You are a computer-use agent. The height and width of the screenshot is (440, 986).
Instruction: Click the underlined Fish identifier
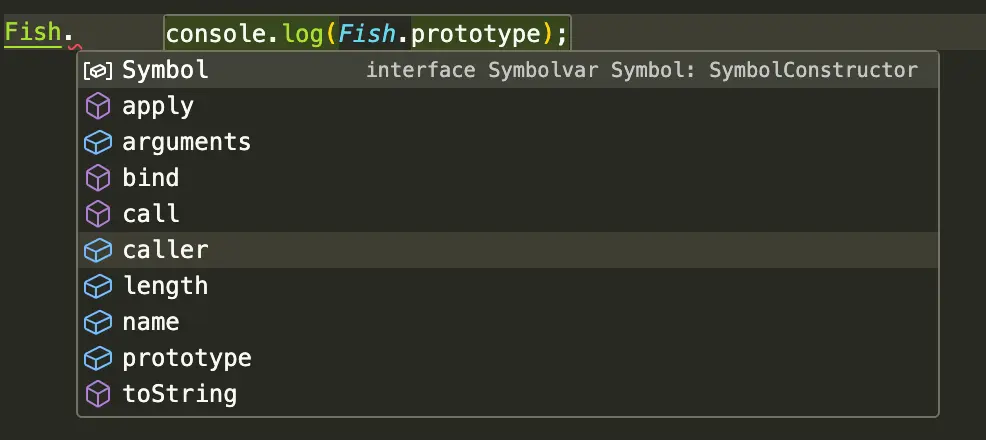tap(32, 32)
